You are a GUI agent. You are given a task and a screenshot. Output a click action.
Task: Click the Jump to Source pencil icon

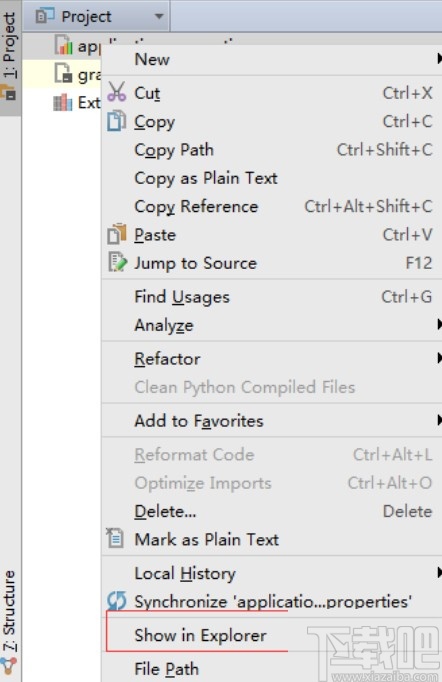[x=117, y=262]
